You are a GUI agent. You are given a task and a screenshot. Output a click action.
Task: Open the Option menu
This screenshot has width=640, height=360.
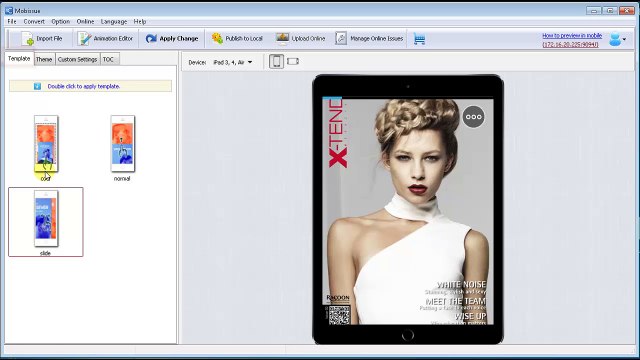pos(60,22)
